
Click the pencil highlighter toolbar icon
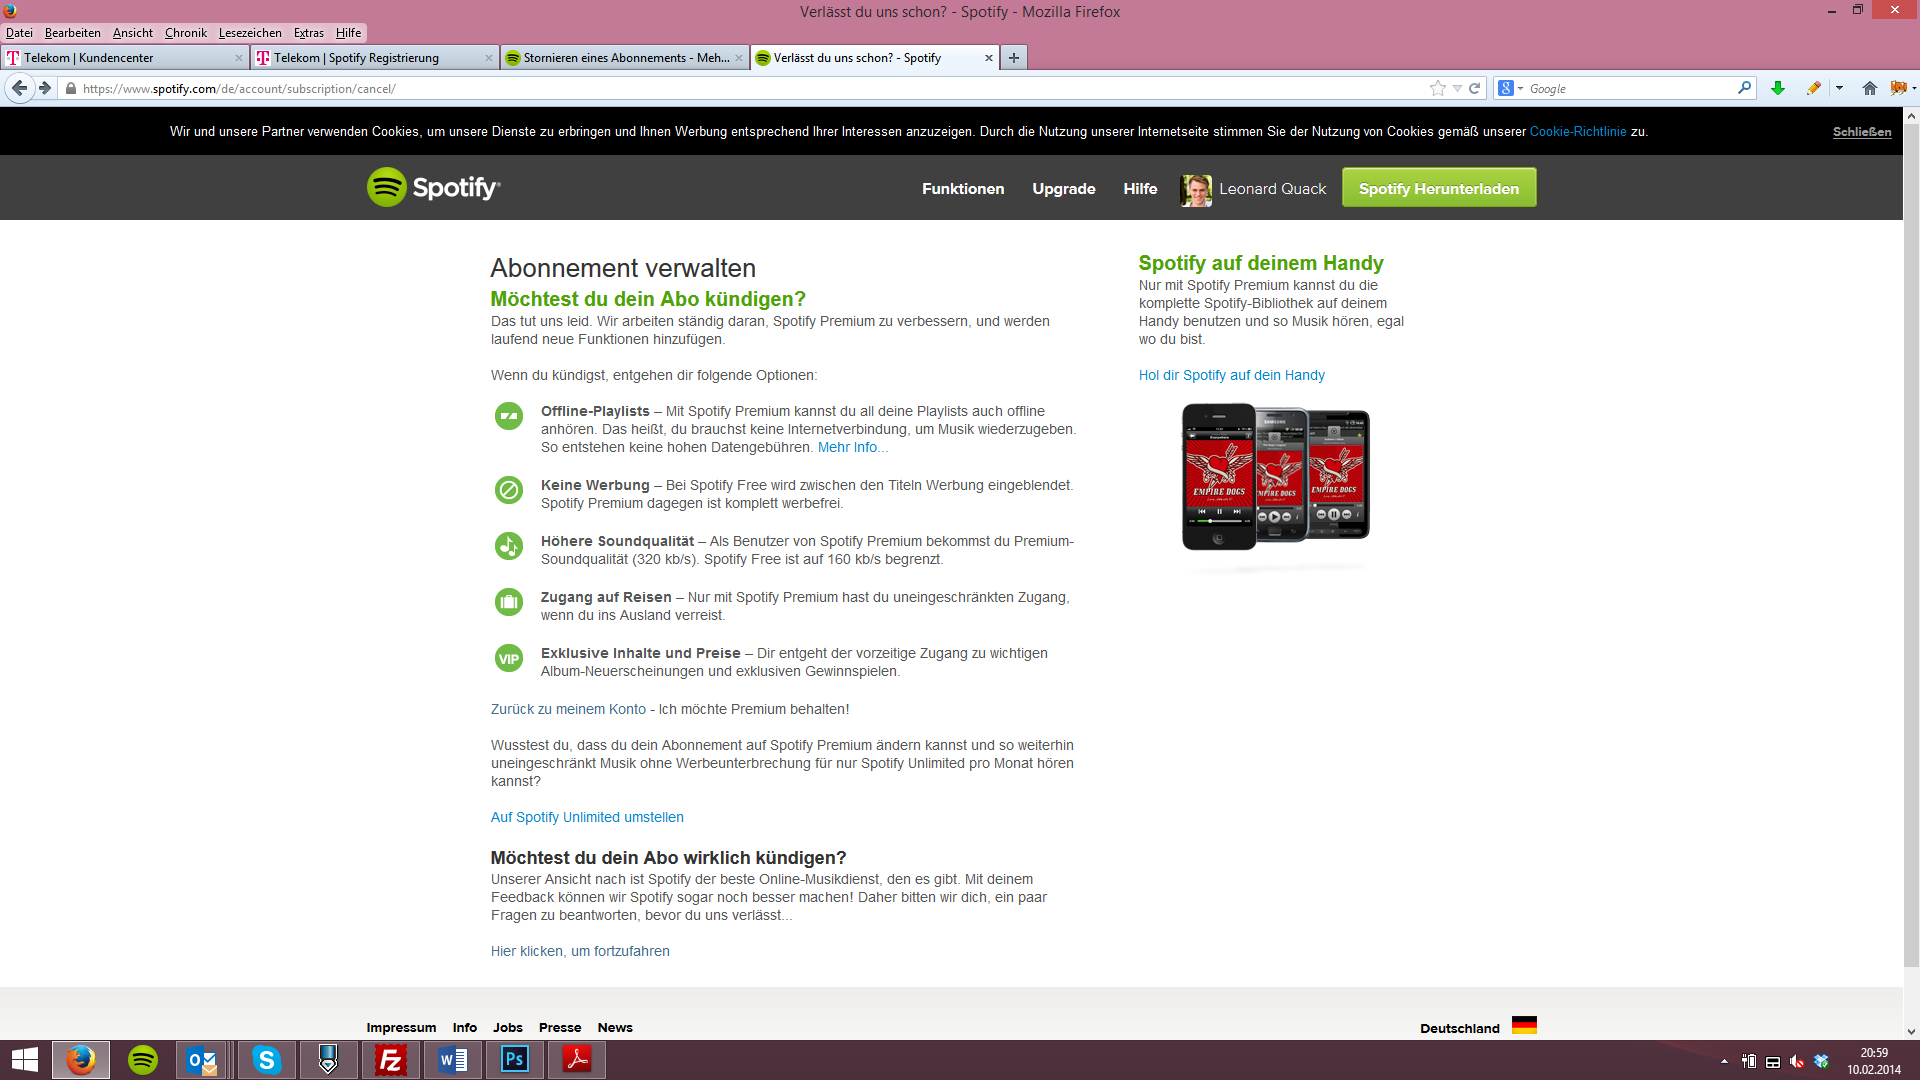point(1813,88)
